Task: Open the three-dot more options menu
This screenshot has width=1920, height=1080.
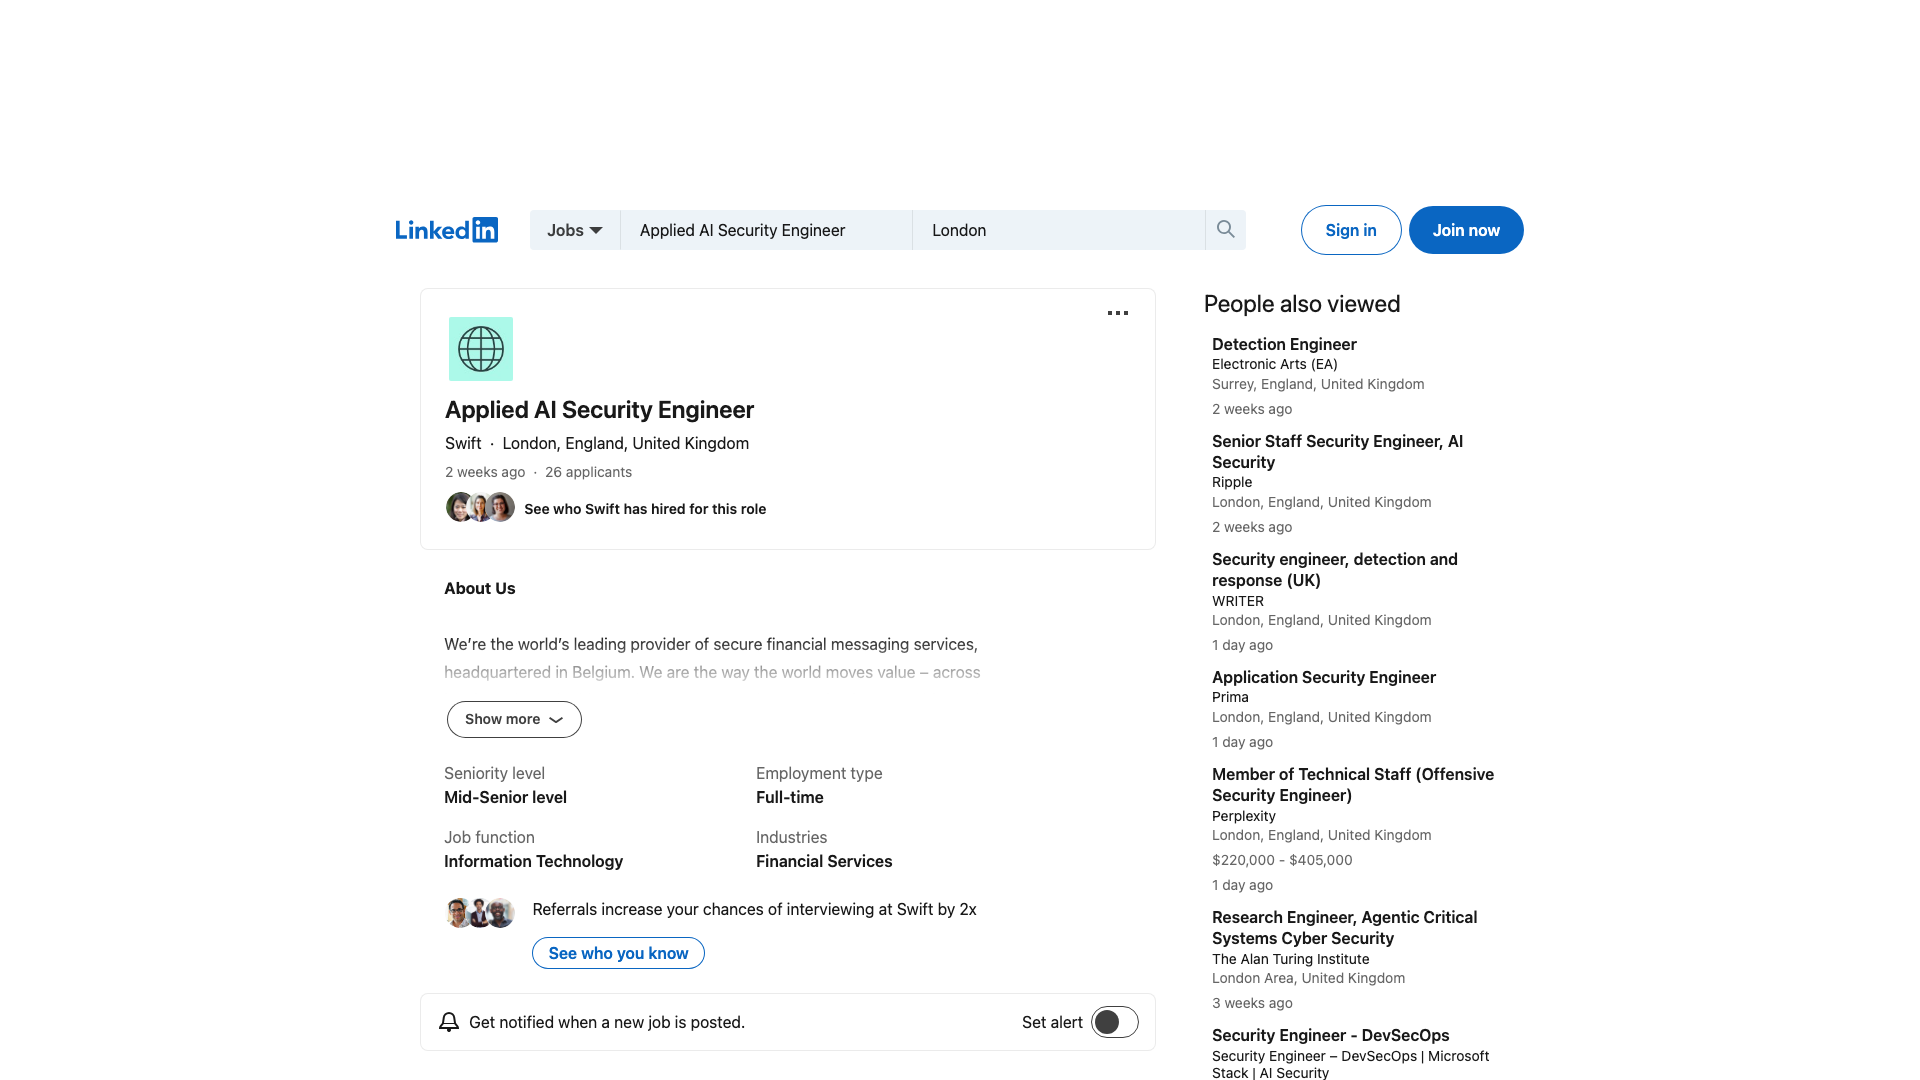Action: [x=1118, y=313]
